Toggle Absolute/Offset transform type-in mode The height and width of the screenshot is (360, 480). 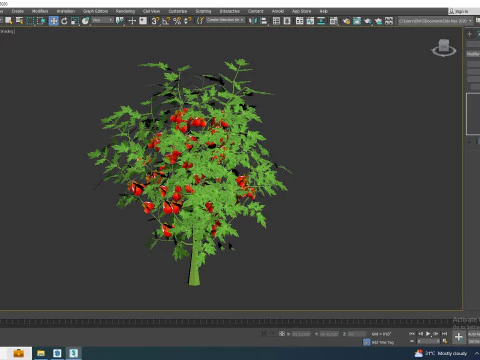click(x=282, y=333)
